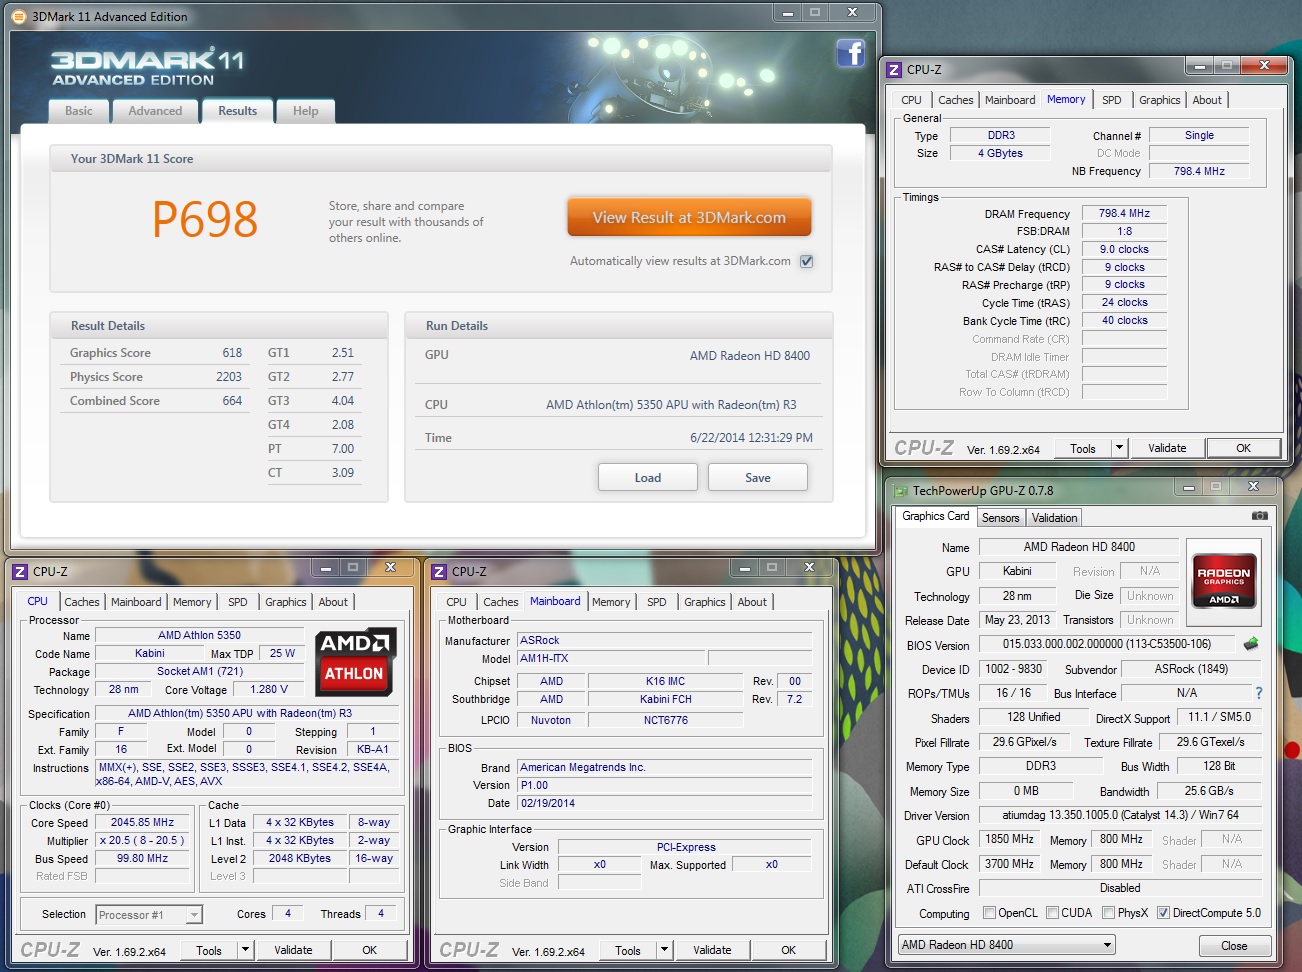The height and width of the screenshot is (972, 1302).
Task: Click the P698 score text
Action: pyautogui.click(x=205, y=219)
